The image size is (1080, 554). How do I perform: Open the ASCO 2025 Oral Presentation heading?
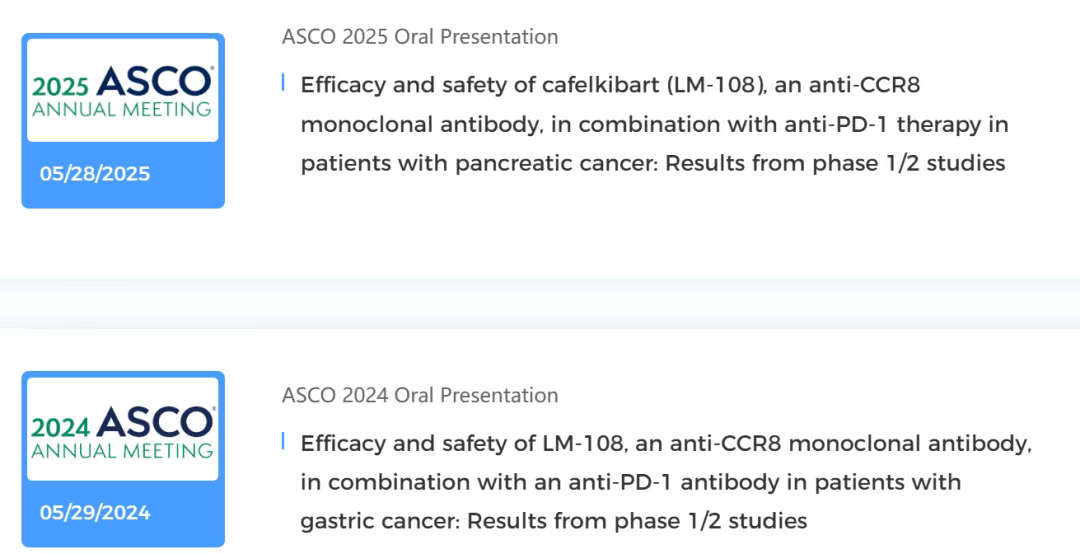[x=419, y=37]
